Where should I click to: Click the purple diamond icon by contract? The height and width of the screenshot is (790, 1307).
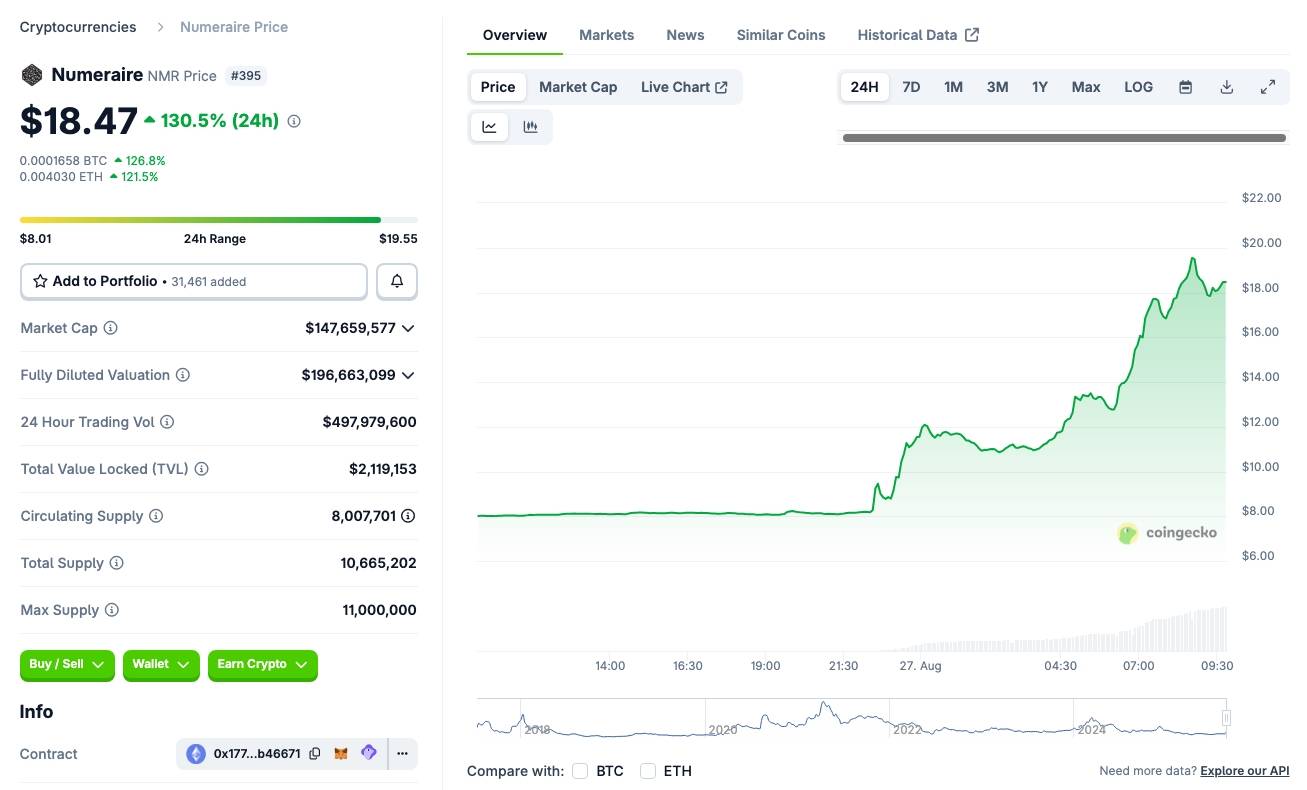click(368, 753)
